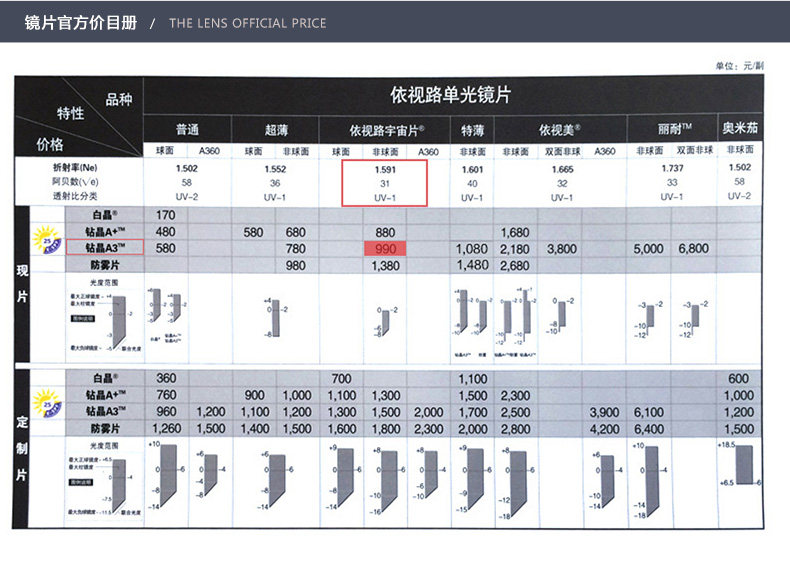Select the 超薄 column header
The height and width of the screenshot is (562, 790).
point(276,131)
